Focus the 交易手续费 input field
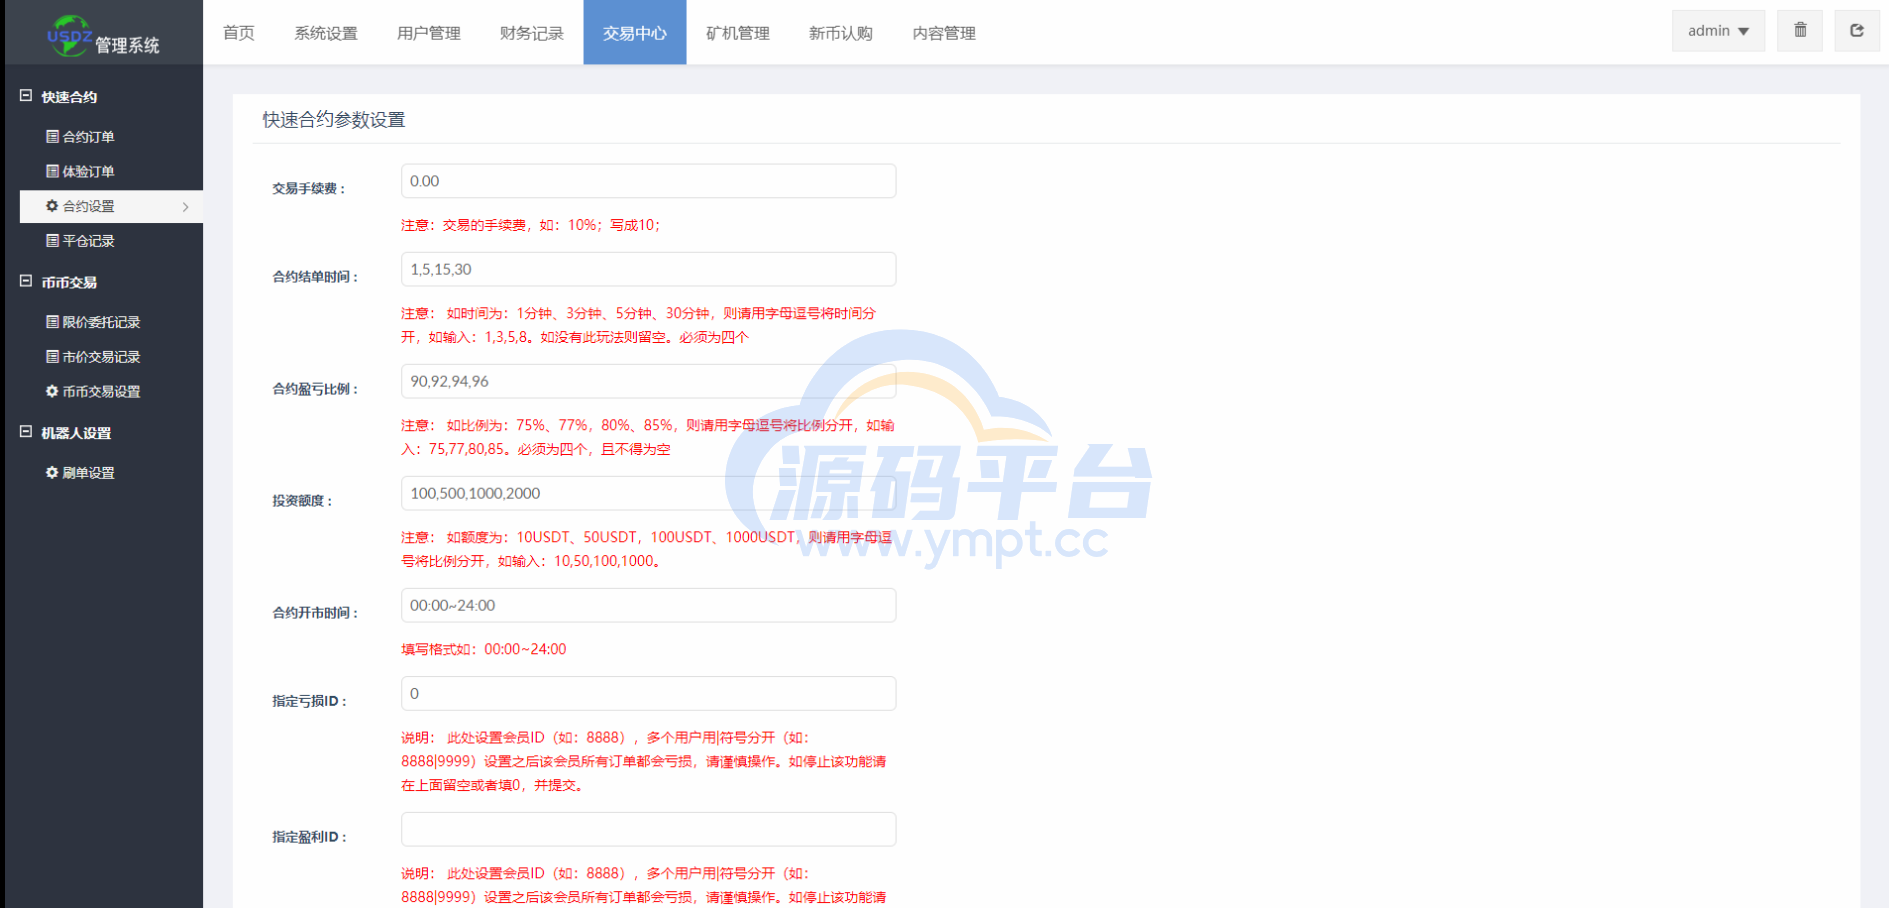This screenshot has width=1889, height=908. pos(649,181)
